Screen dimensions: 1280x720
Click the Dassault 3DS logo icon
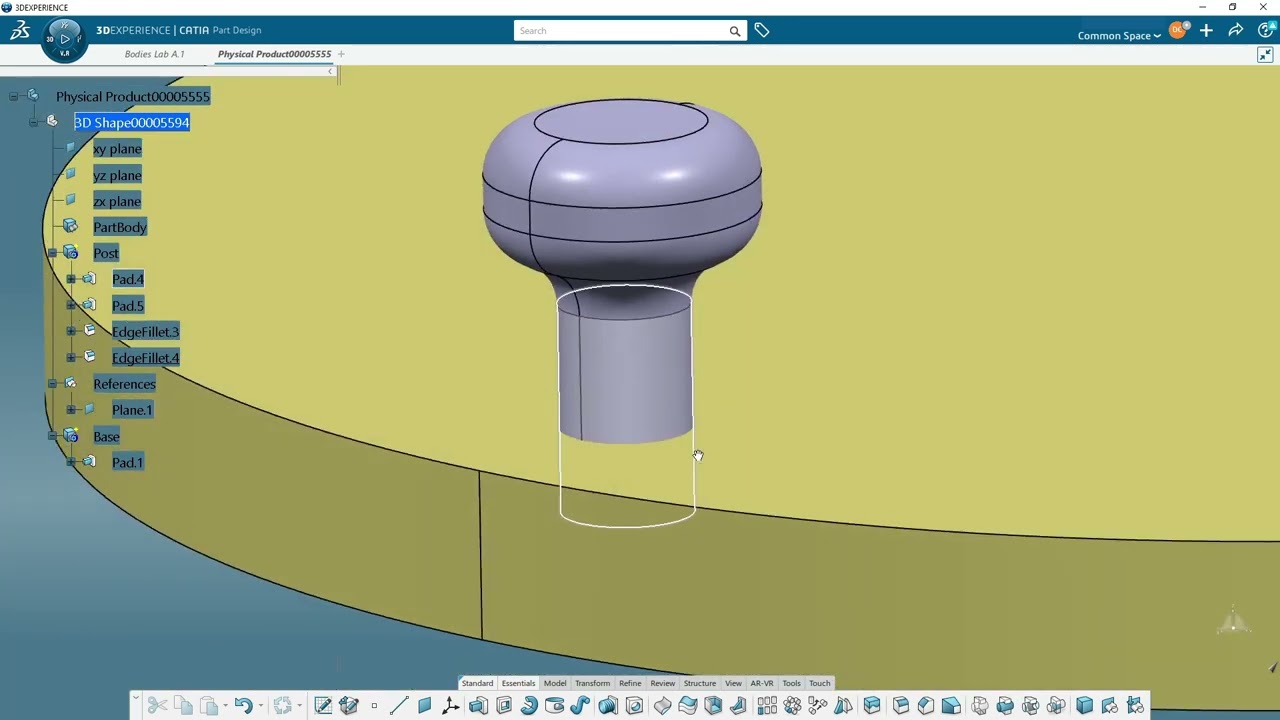tap(20, 31)
